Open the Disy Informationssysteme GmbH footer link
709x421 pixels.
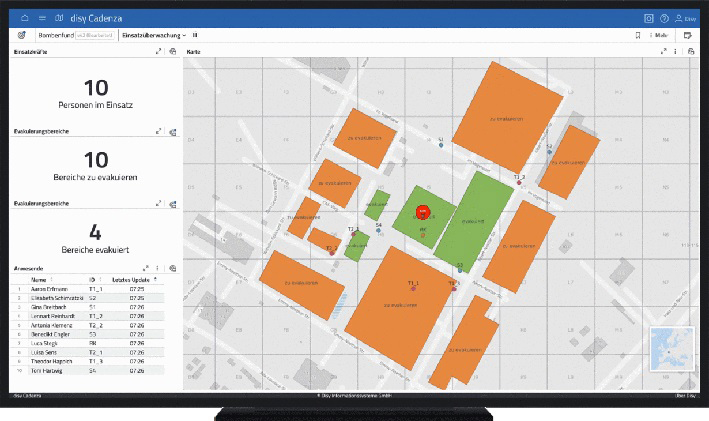pyautogui.click(x=354, y=396)
